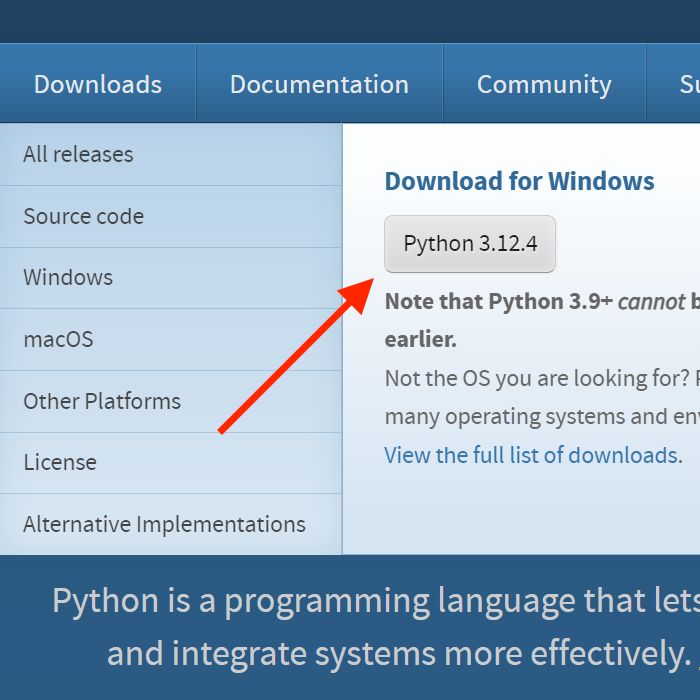Open Other Platforms submenu entry

[x=171, y=401]
